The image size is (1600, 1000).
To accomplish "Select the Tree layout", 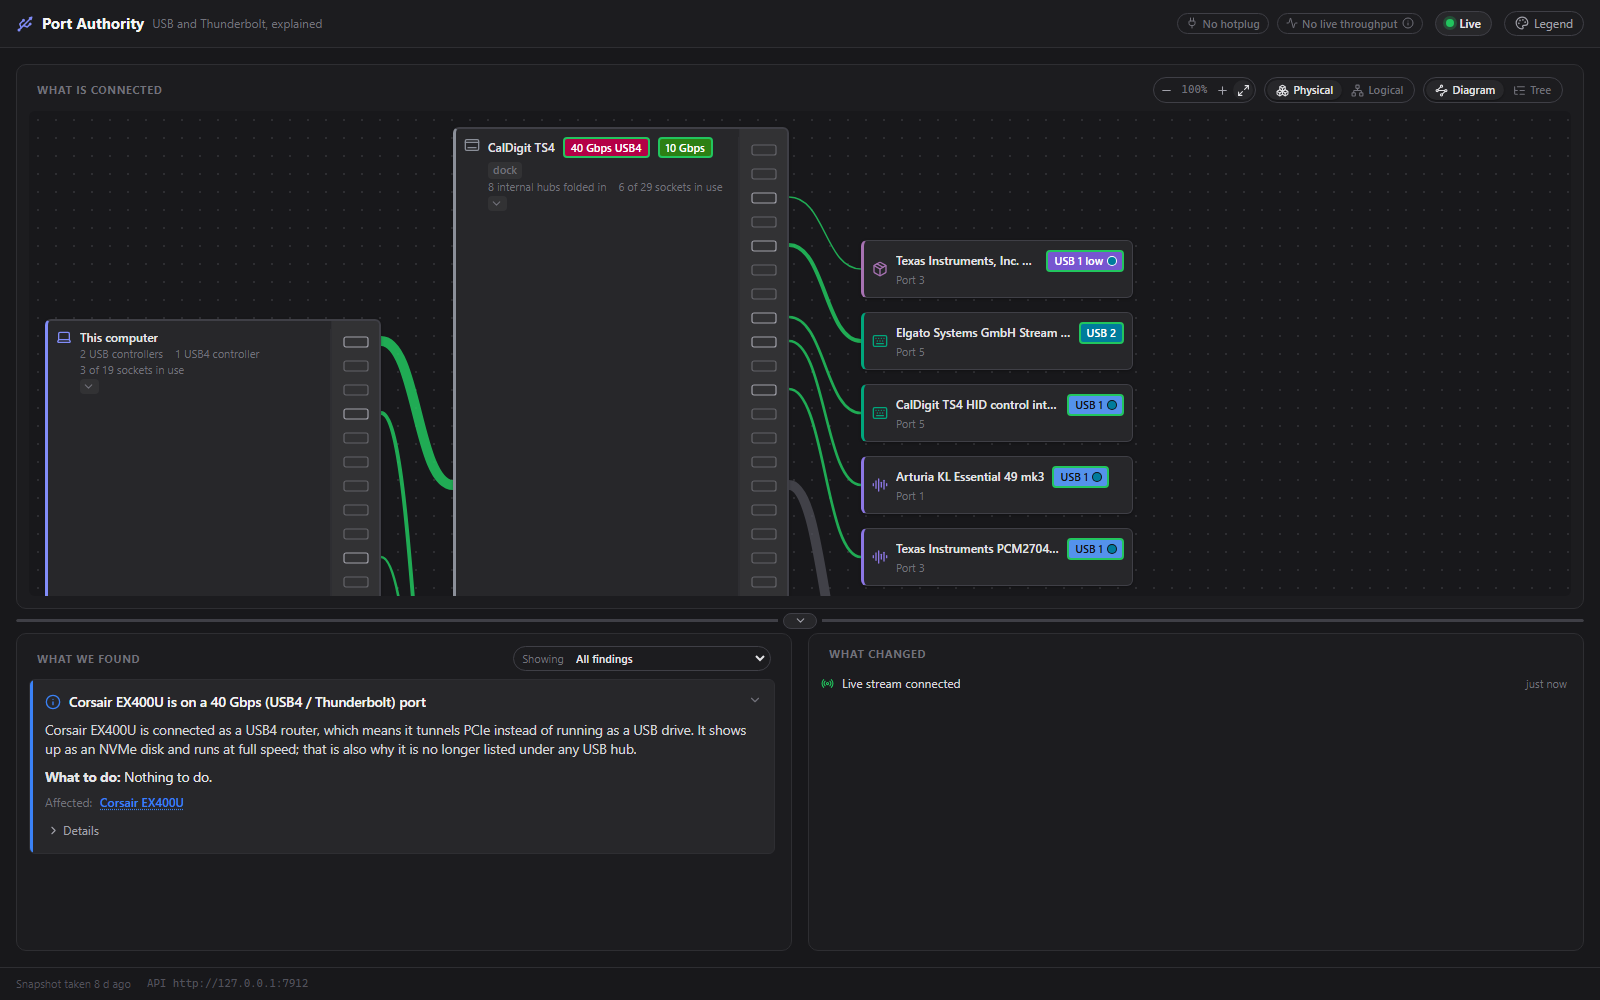I will (x=1532, y=90).
